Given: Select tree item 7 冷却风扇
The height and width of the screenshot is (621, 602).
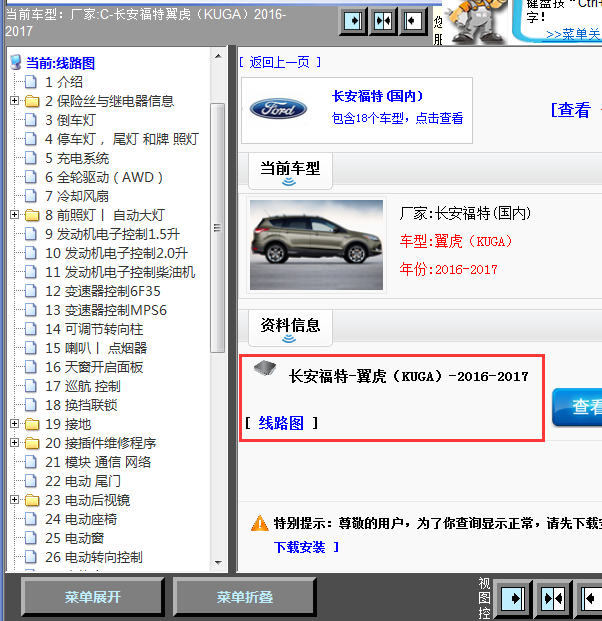Looking at the screenshot, I should (76, 196).
